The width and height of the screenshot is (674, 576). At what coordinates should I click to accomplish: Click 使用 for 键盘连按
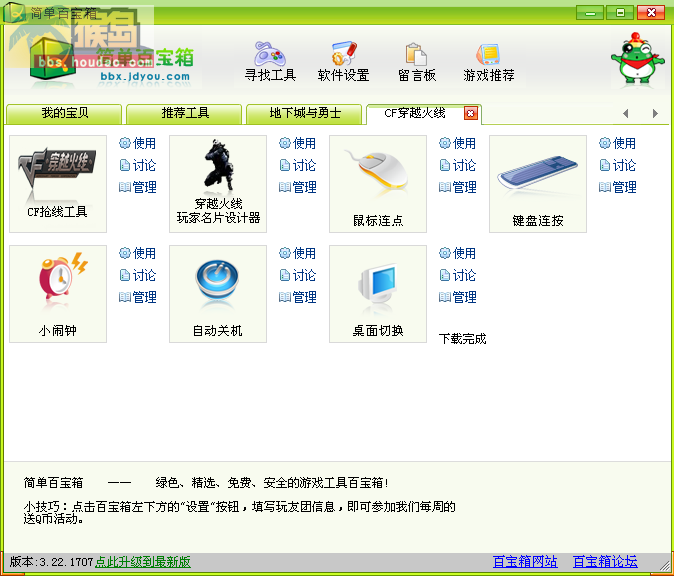tap(617, 143)
